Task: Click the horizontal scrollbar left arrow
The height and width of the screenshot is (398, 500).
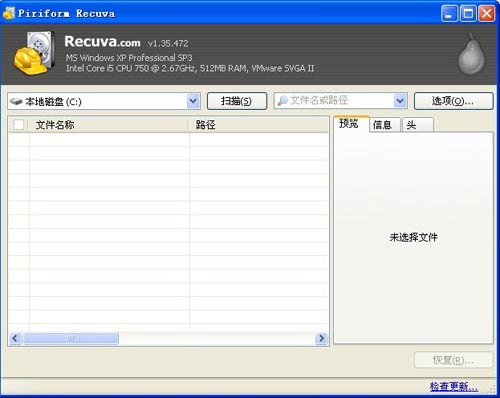Action: point(15,338)
